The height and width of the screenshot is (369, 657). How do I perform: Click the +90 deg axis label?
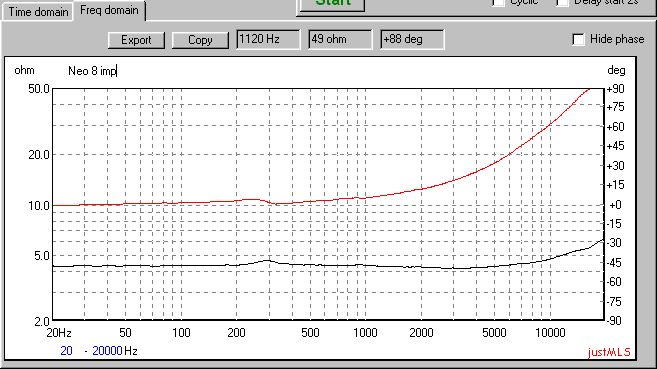[616, 89]
